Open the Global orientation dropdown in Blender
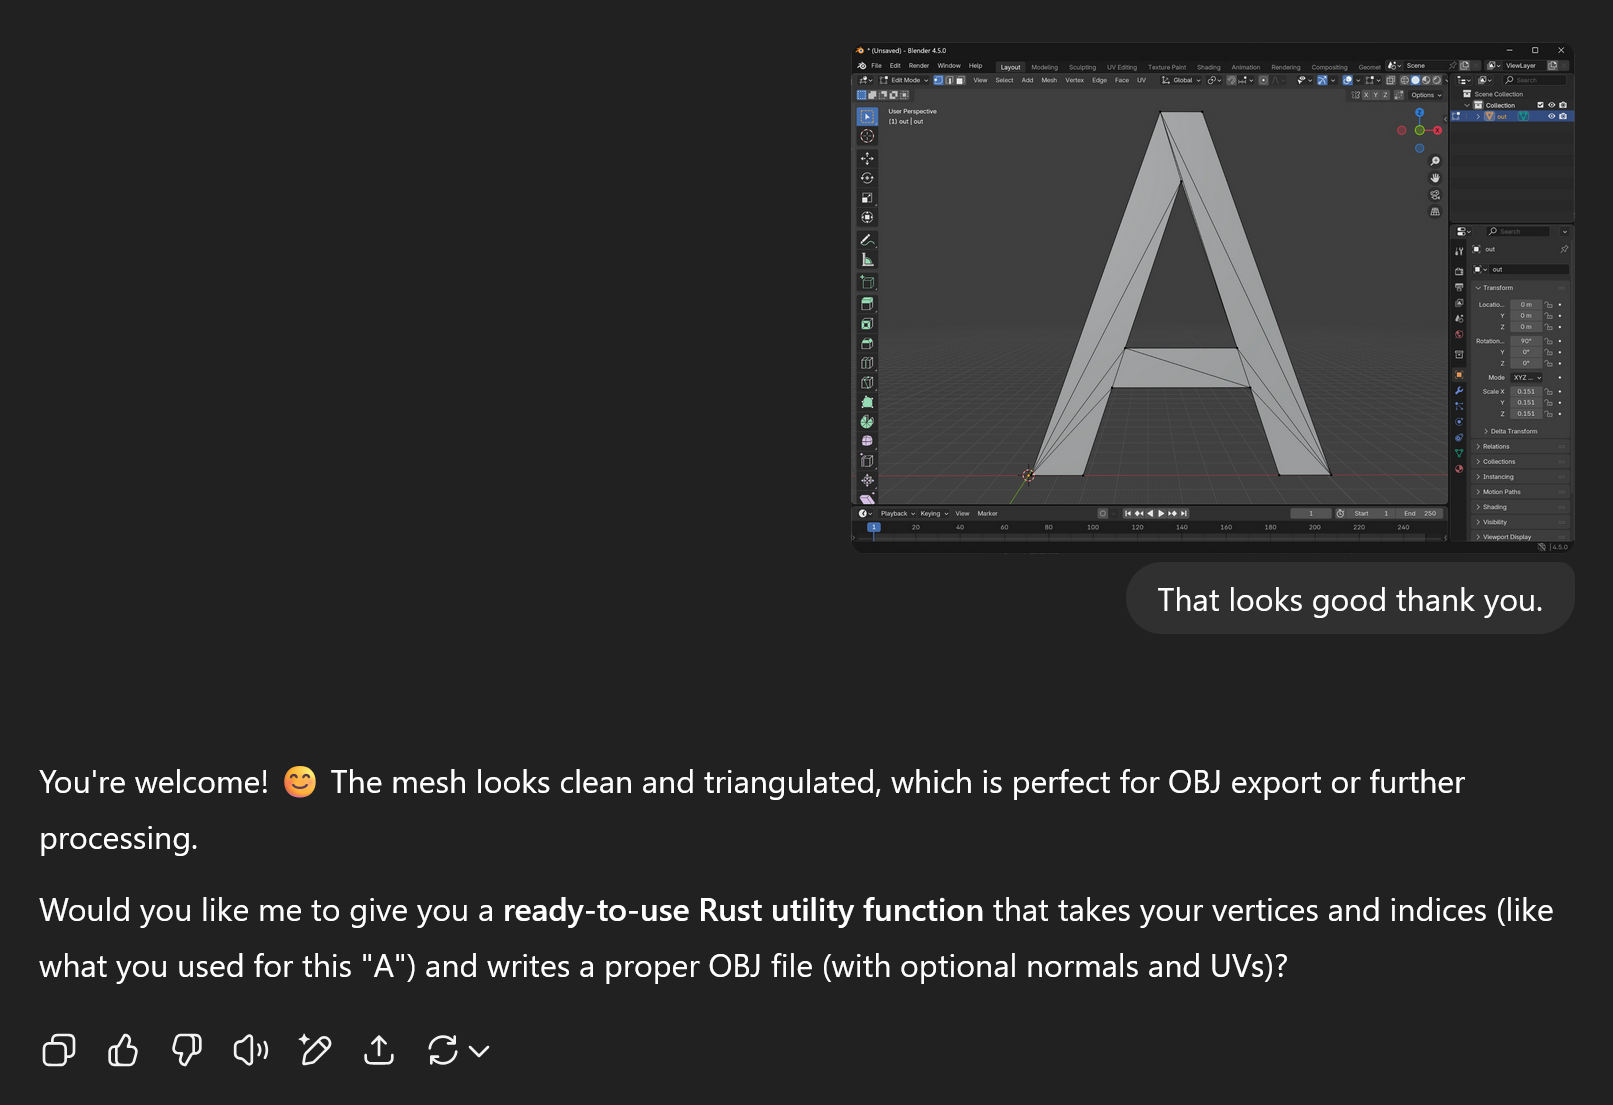1613x1105 pixels. click(1181, 80)
